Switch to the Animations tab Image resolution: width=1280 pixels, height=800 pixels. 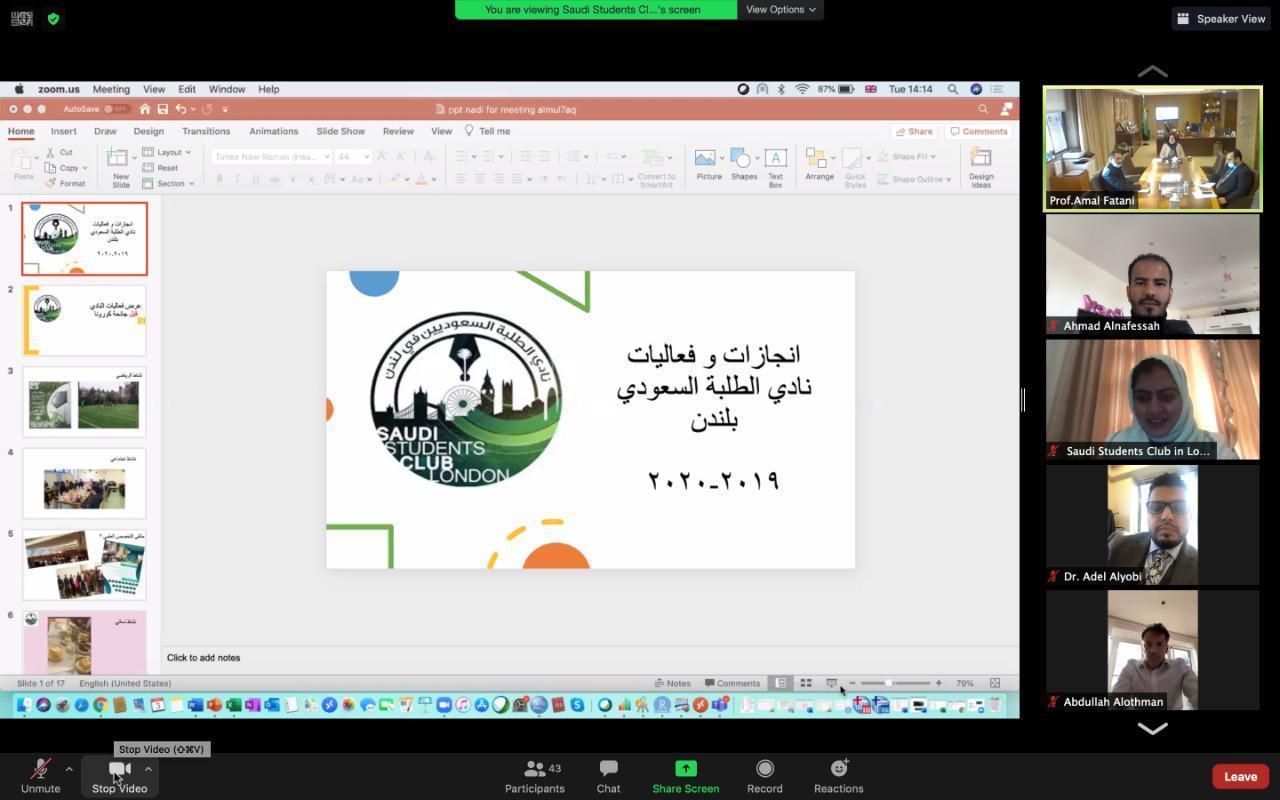pyautogui.click(x=273, y=131)
